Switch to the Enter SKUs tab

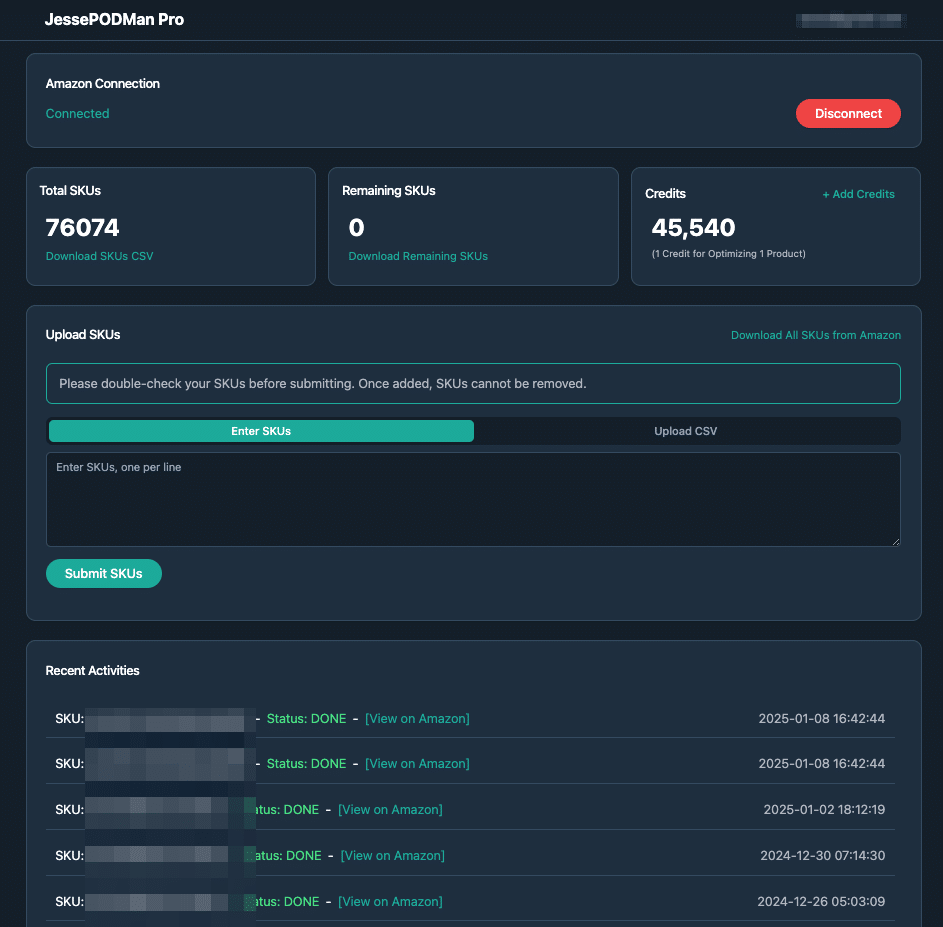coord(261,431)
